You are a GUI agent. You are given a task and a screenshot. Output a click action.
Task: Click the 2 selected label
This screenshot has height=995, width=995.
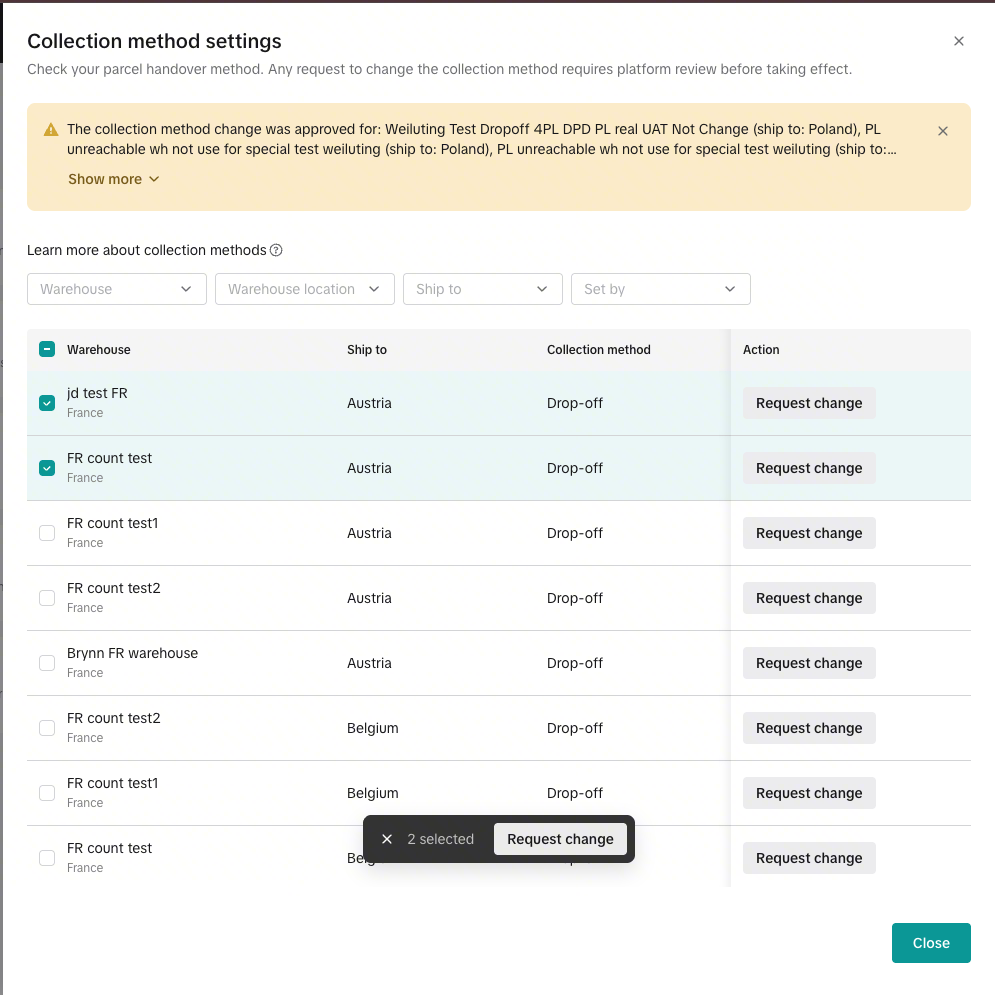(x=440, y=839)
